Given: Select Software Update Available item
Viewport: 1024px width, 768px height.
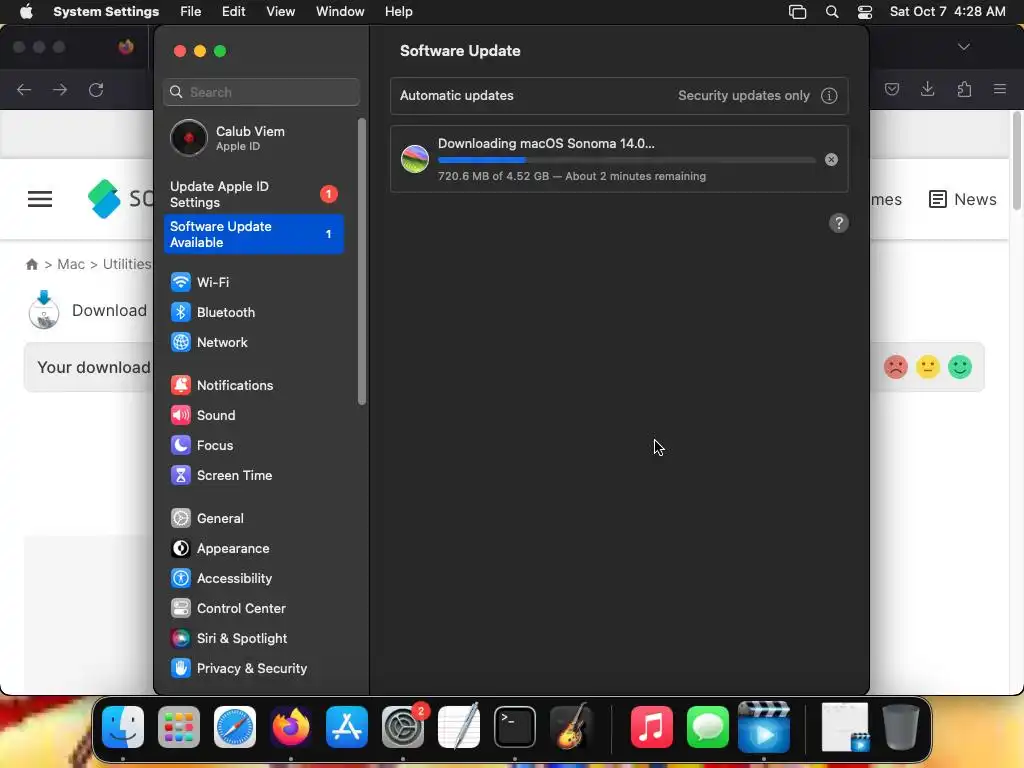Looking at the screenshot, I should (253, 234).
